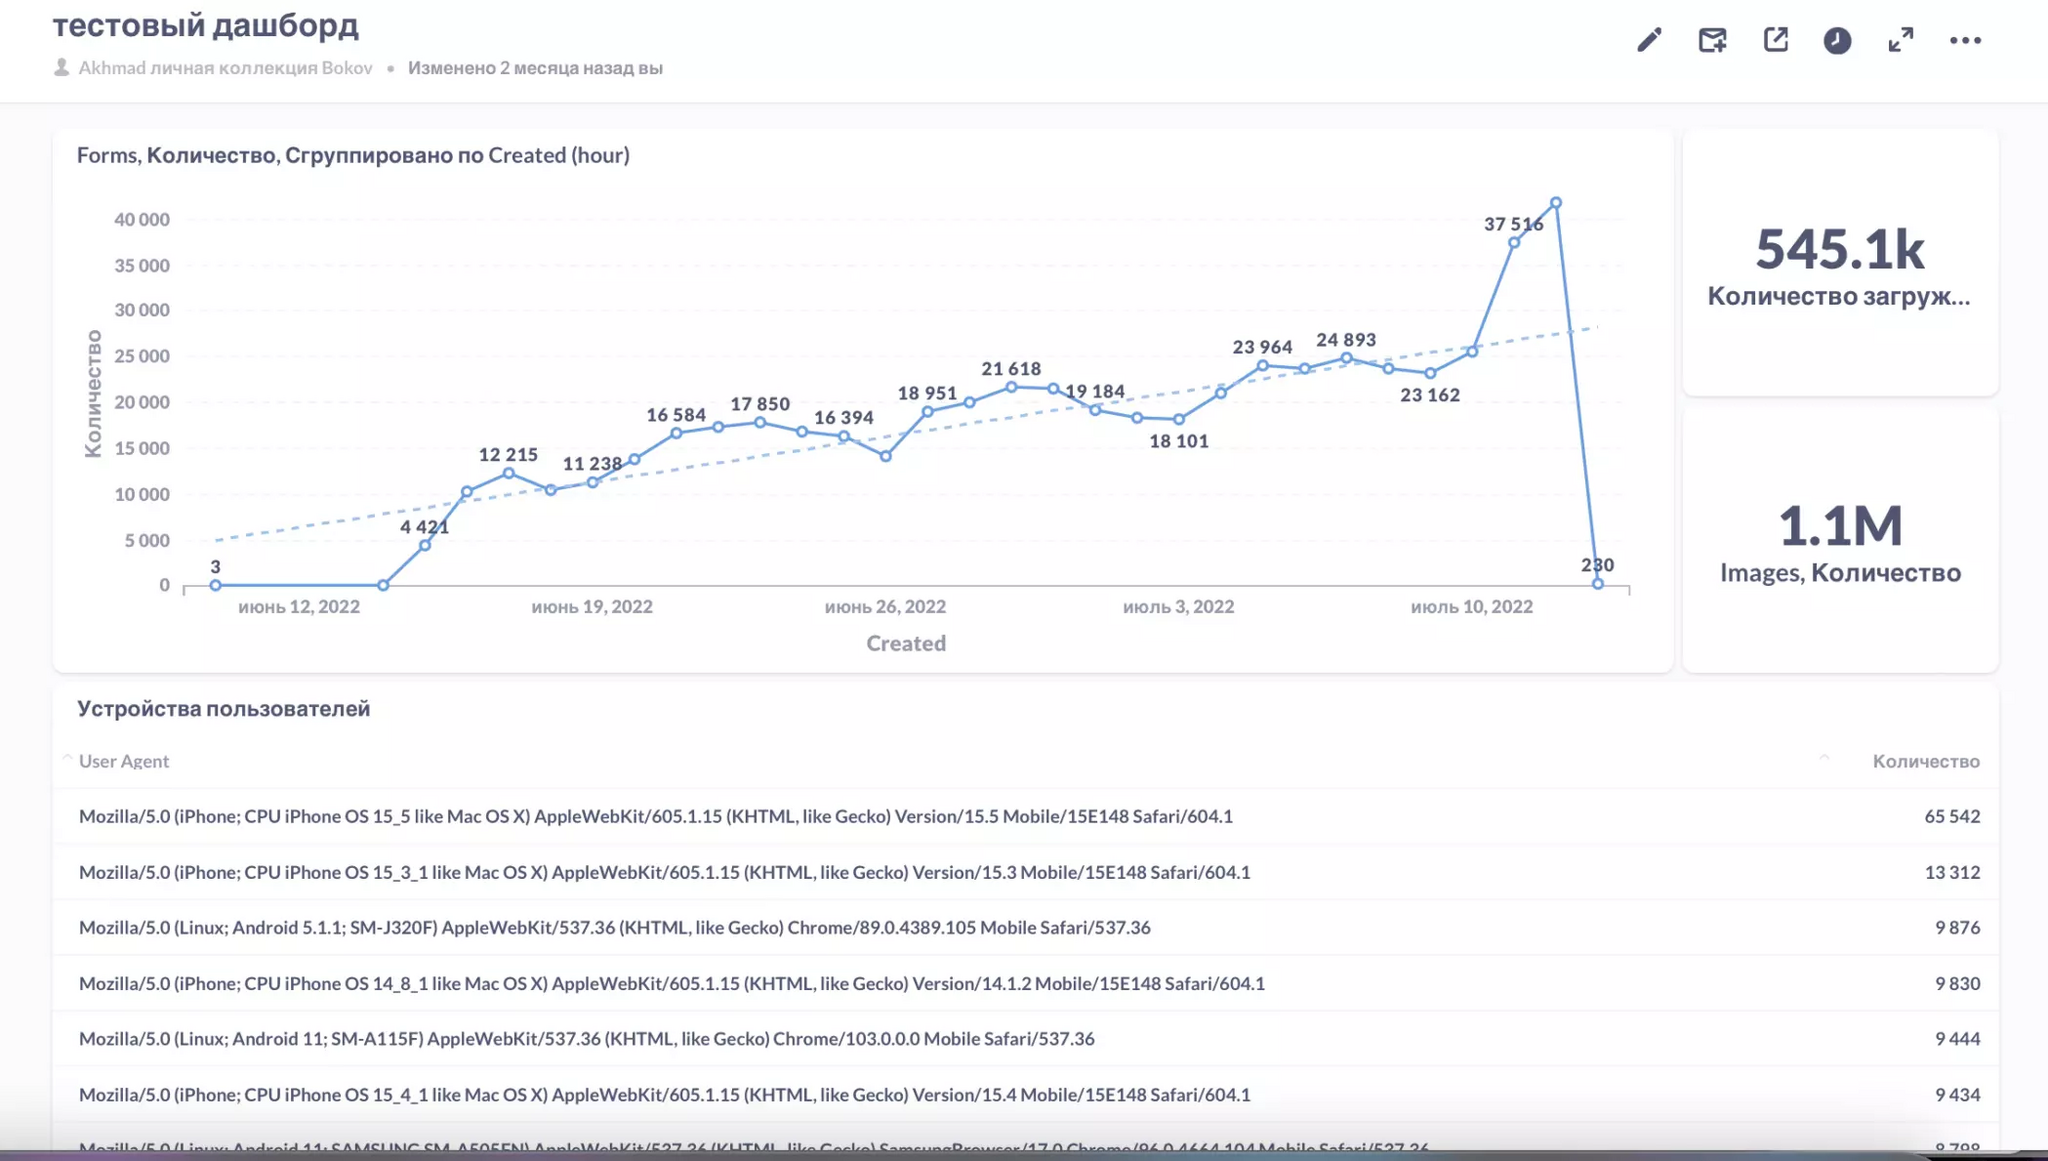Select the 65 542 count cell
This screenshot has height=1161, width=2048.
tap(1951, 816)
